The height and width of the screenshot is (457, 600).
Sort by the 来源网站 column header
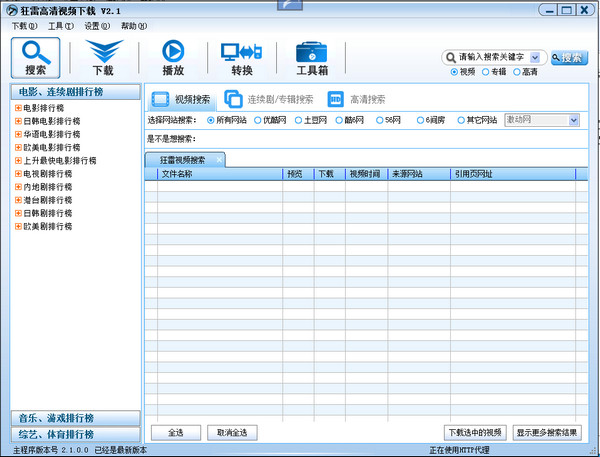tap(419, 174)
